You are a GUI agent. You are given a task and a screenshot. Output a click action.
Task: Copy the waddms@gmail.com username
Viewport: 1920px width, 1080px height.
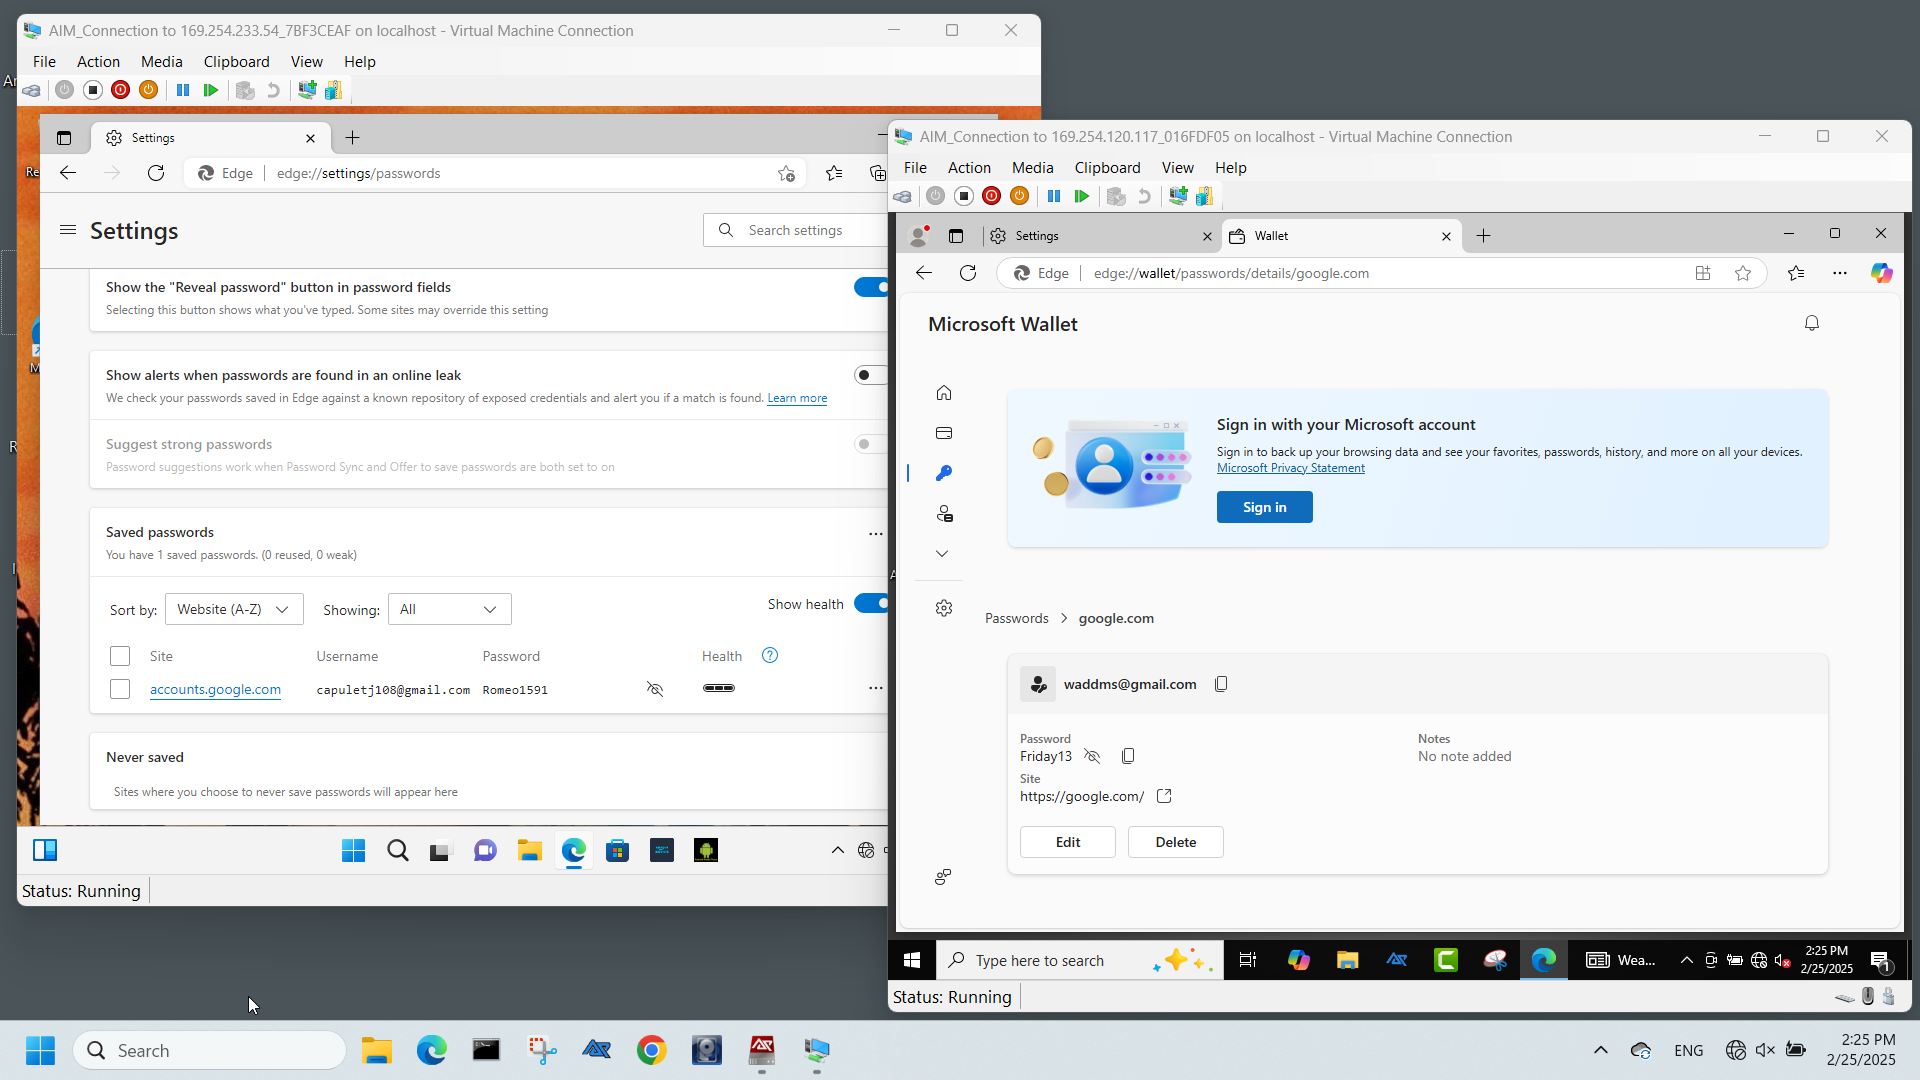click(1221, 684)
